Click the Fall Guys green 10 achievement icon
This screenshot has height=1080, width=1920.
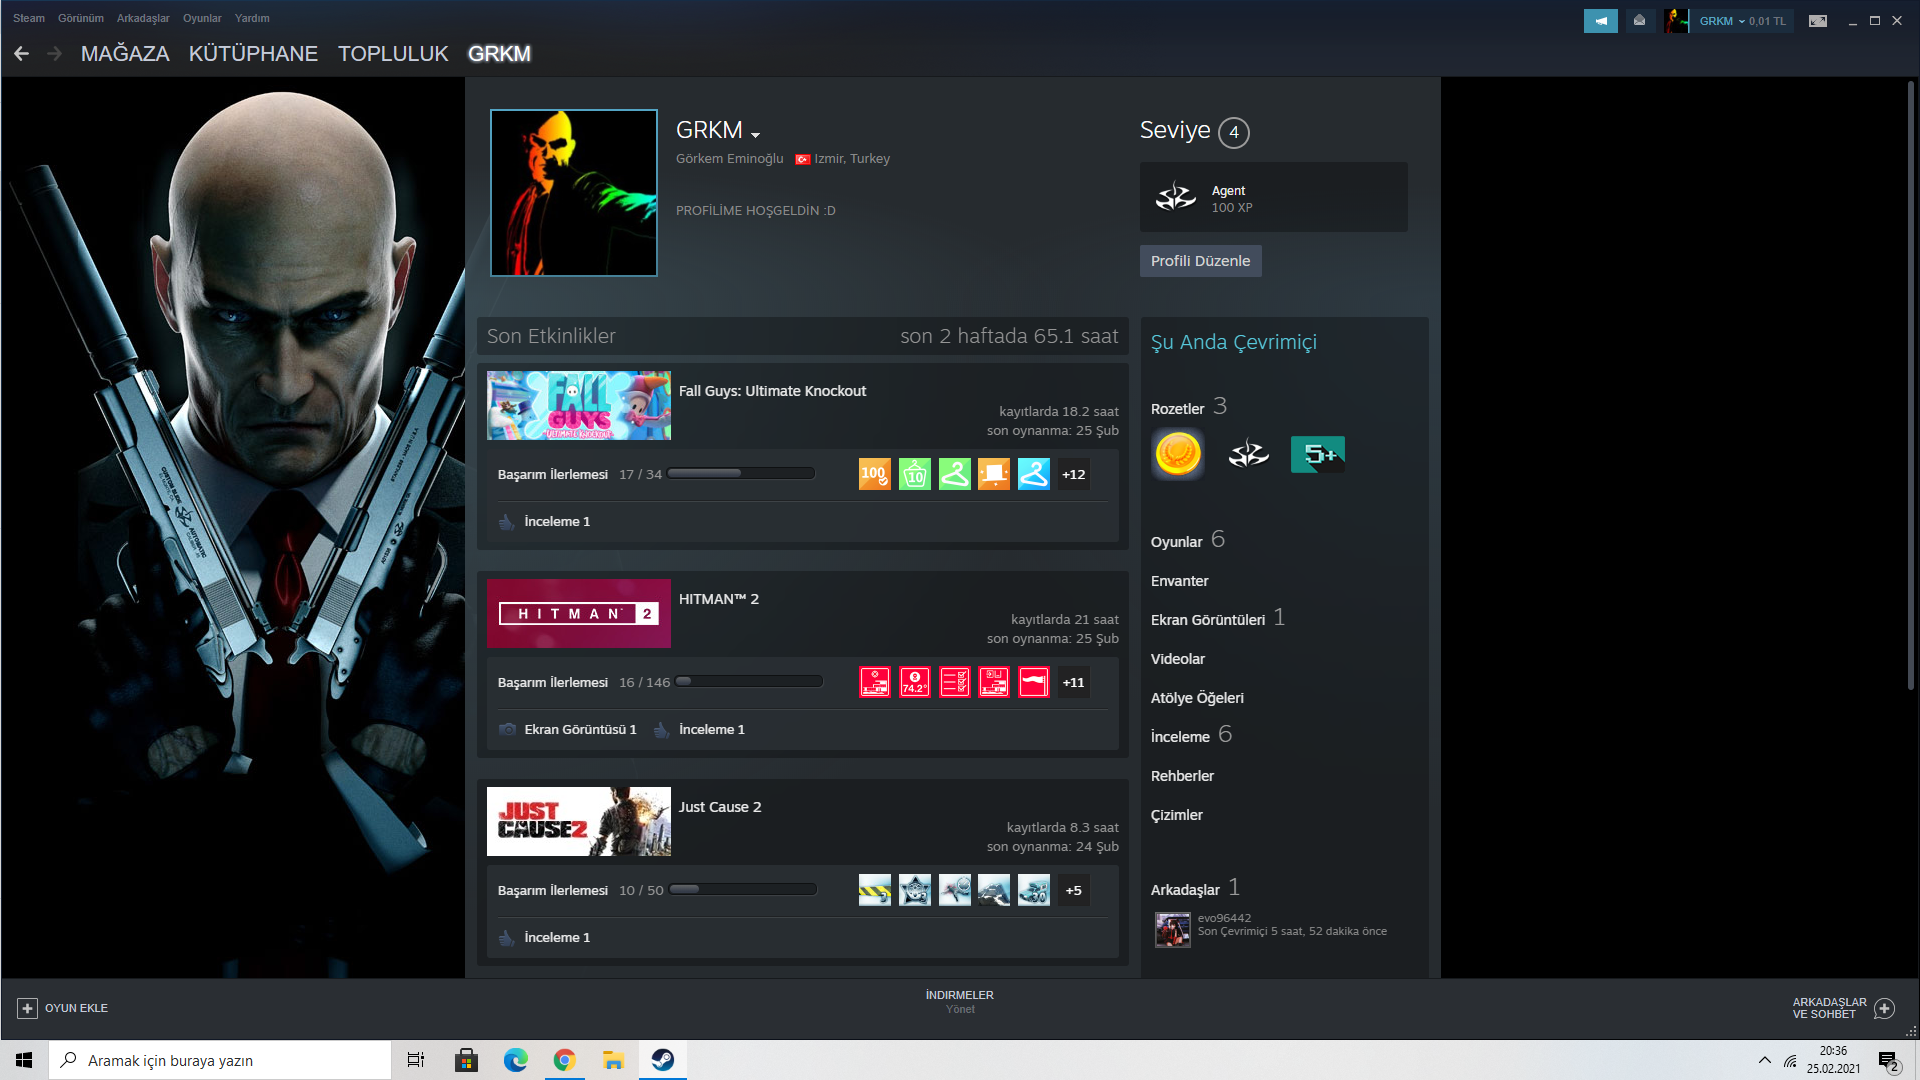coord(915,474)
